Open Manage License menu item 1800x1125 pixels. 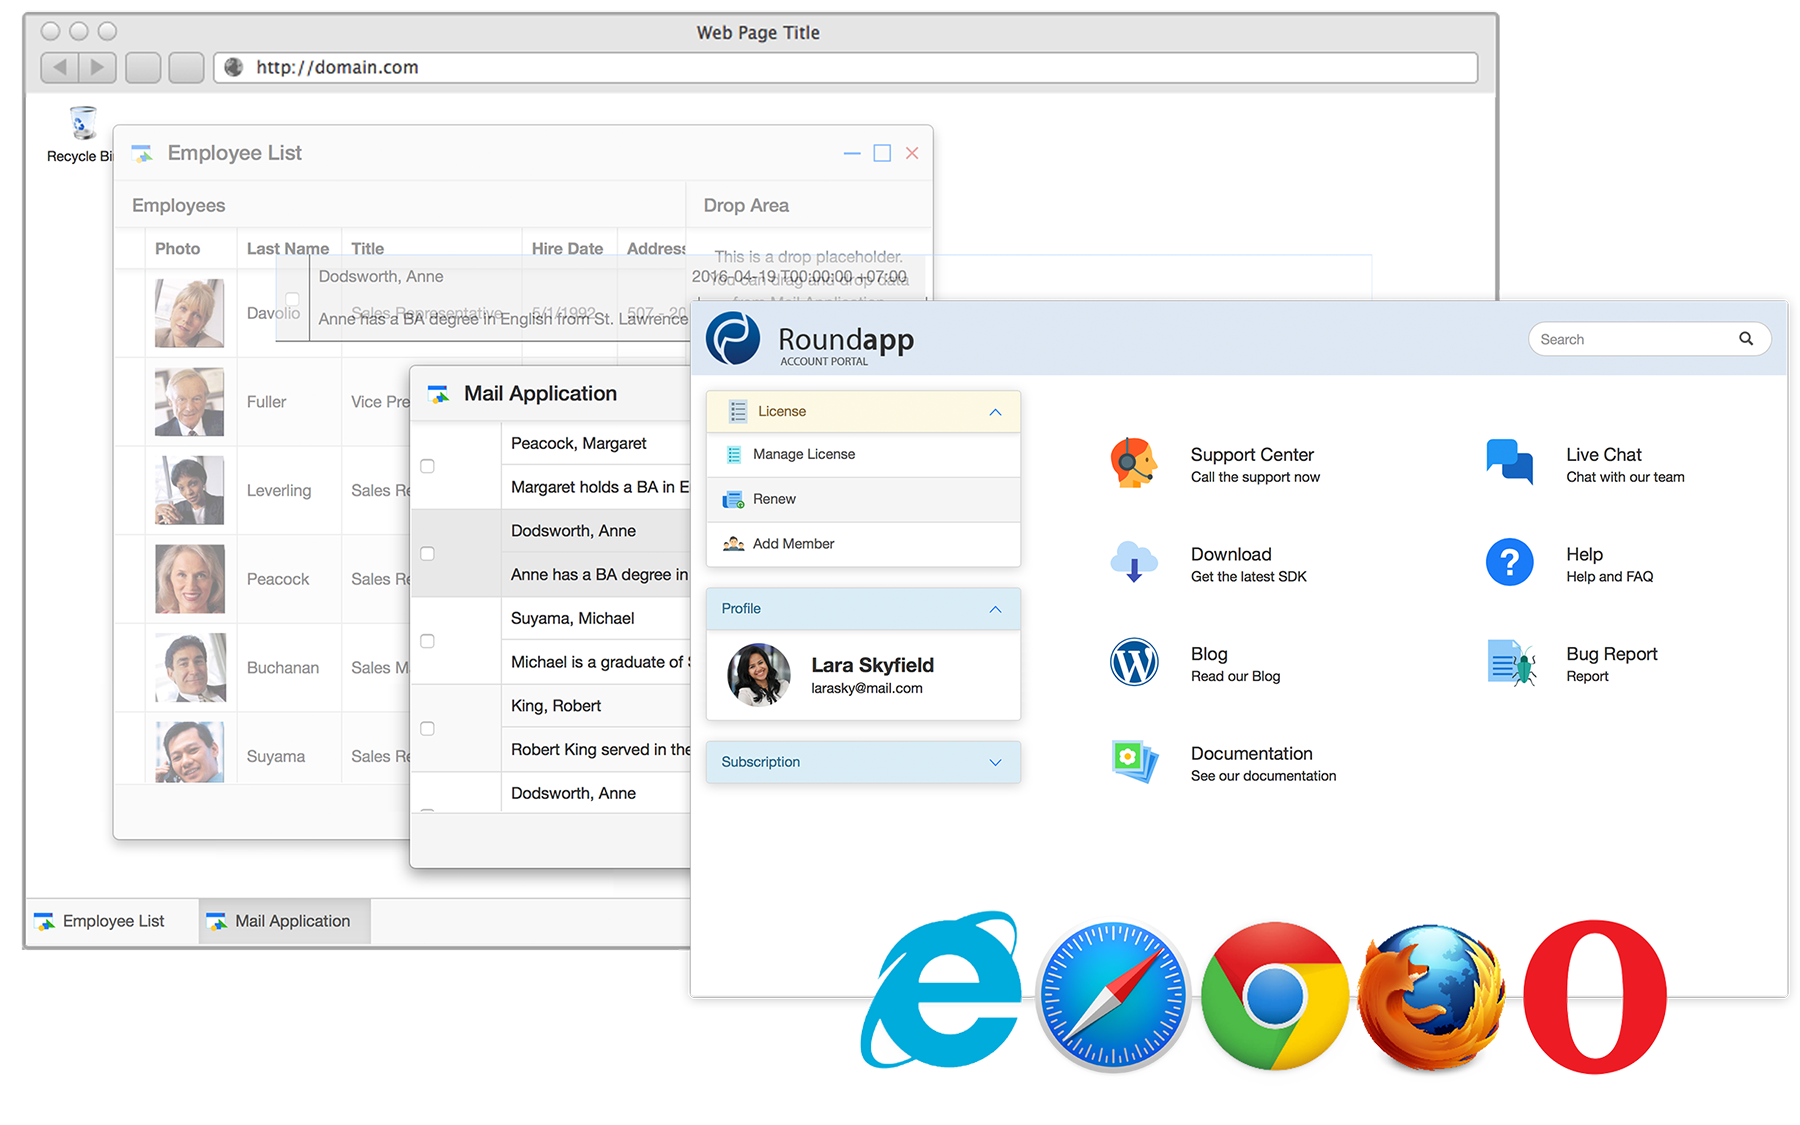click(x=863, y=454)
